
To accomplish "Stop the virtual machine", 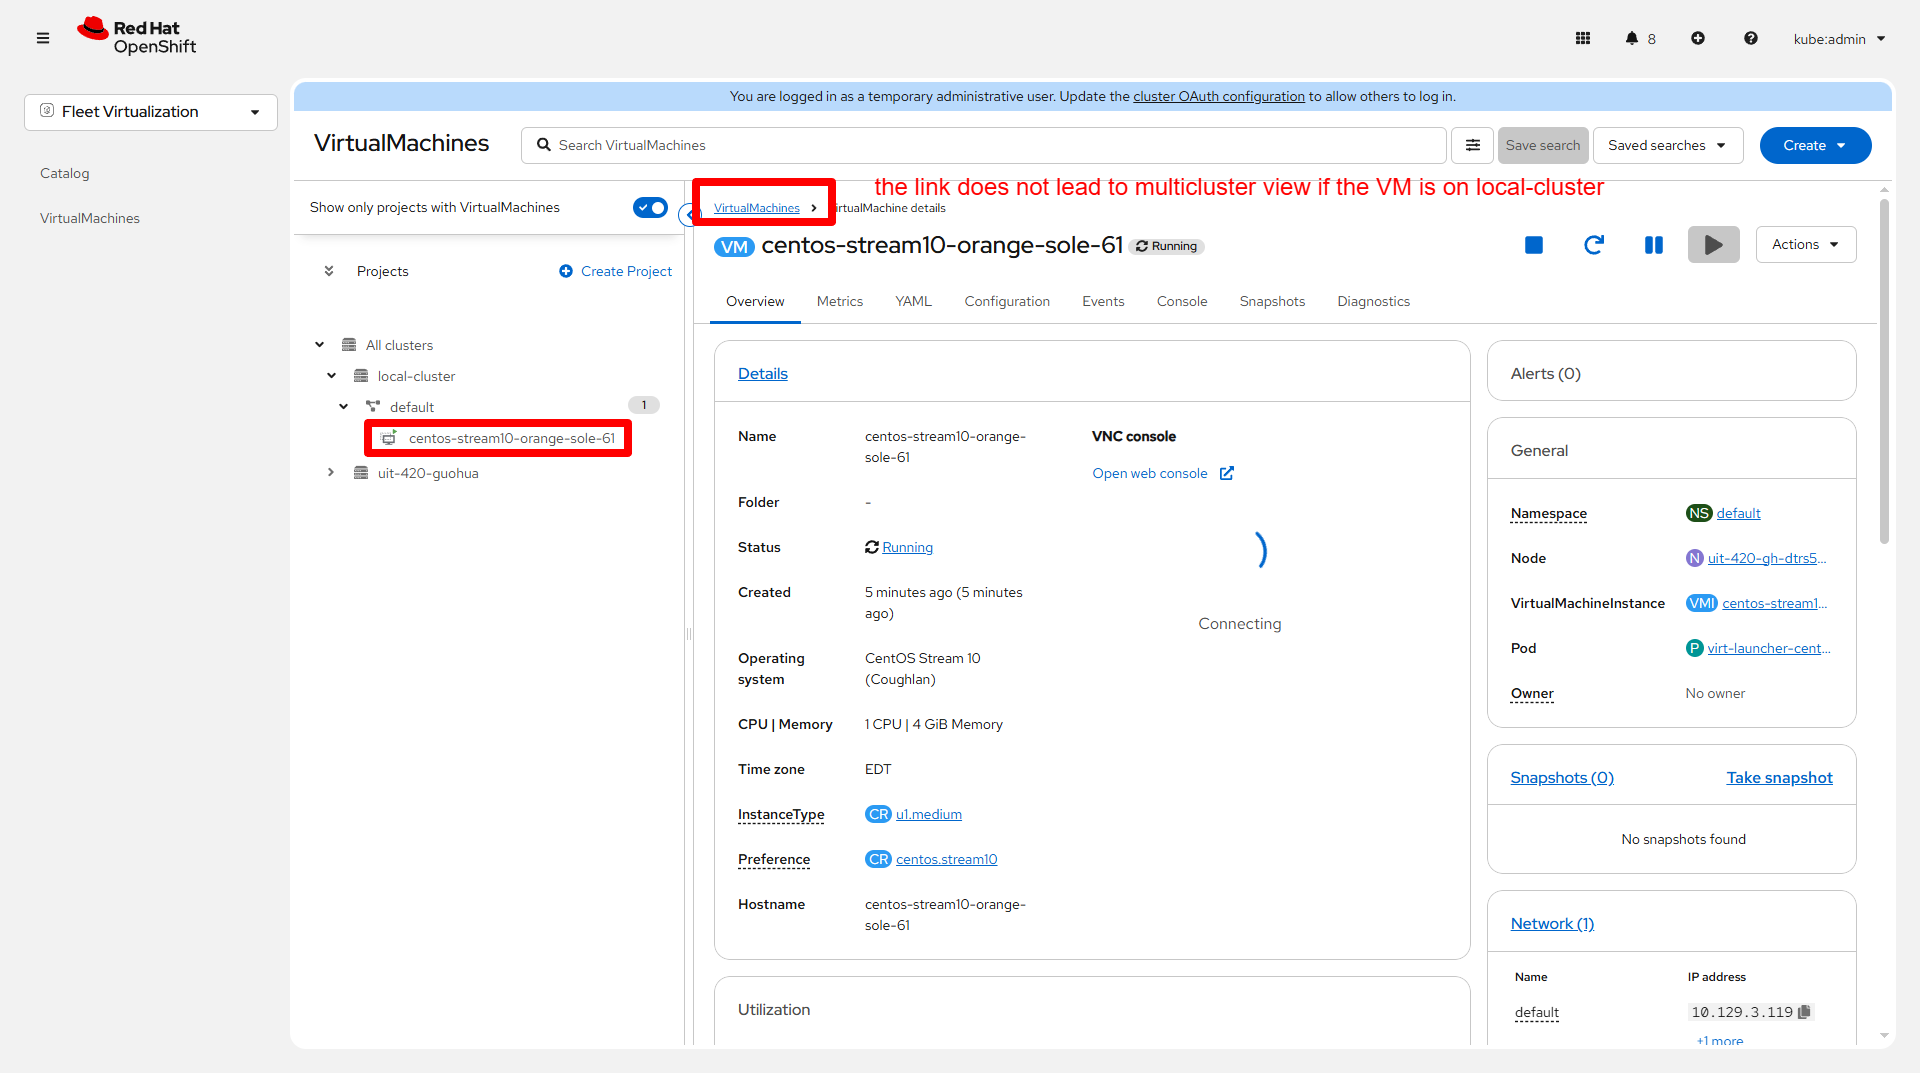I will pos(1534,245).
